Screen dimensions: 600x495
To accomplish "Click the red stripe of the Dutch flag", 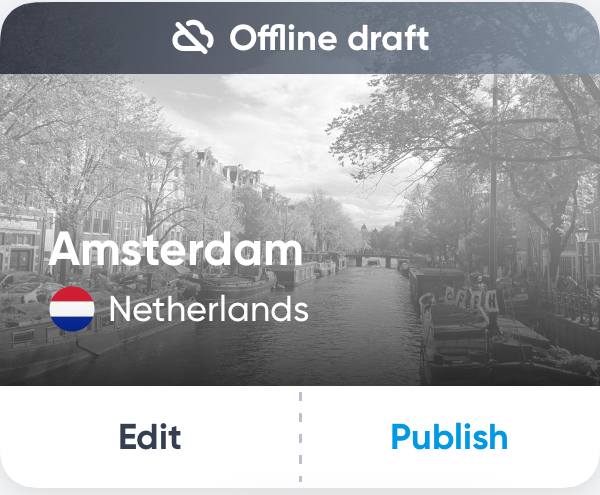I will pos(72,294).
